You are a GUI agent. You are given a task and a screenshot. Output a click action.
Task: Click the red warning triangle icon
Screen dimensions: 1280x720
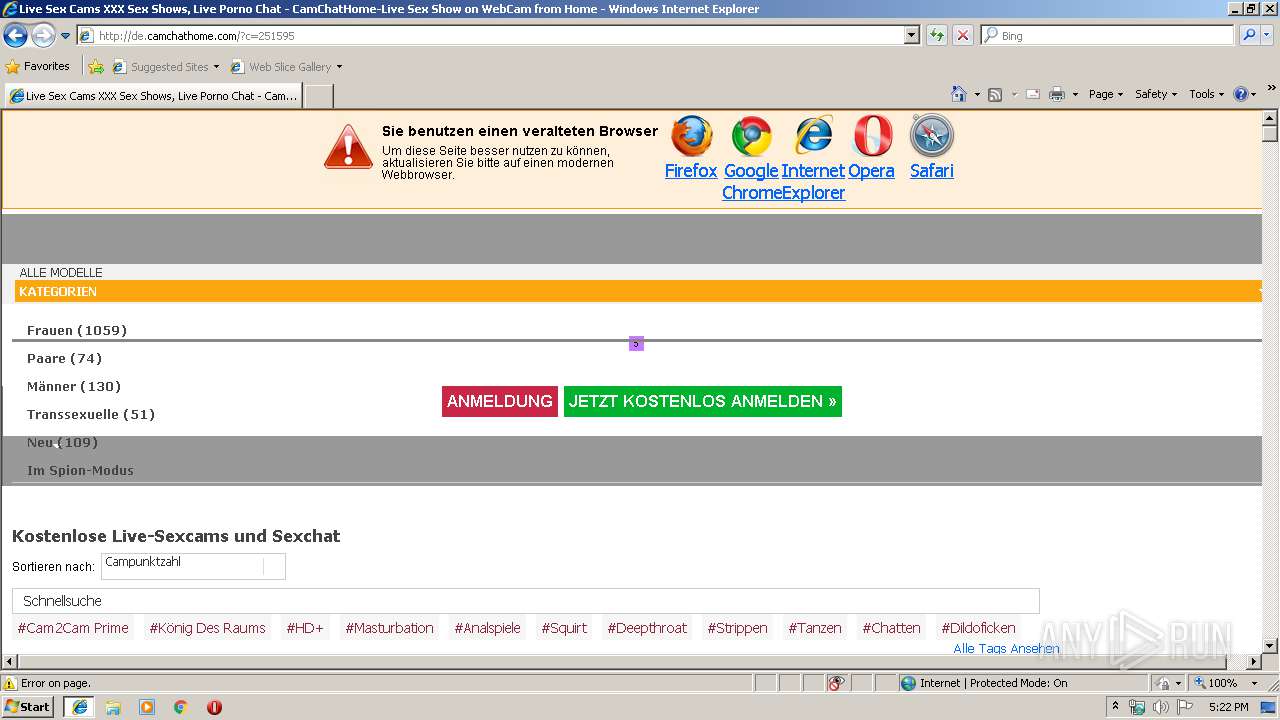tap(348, 147)
